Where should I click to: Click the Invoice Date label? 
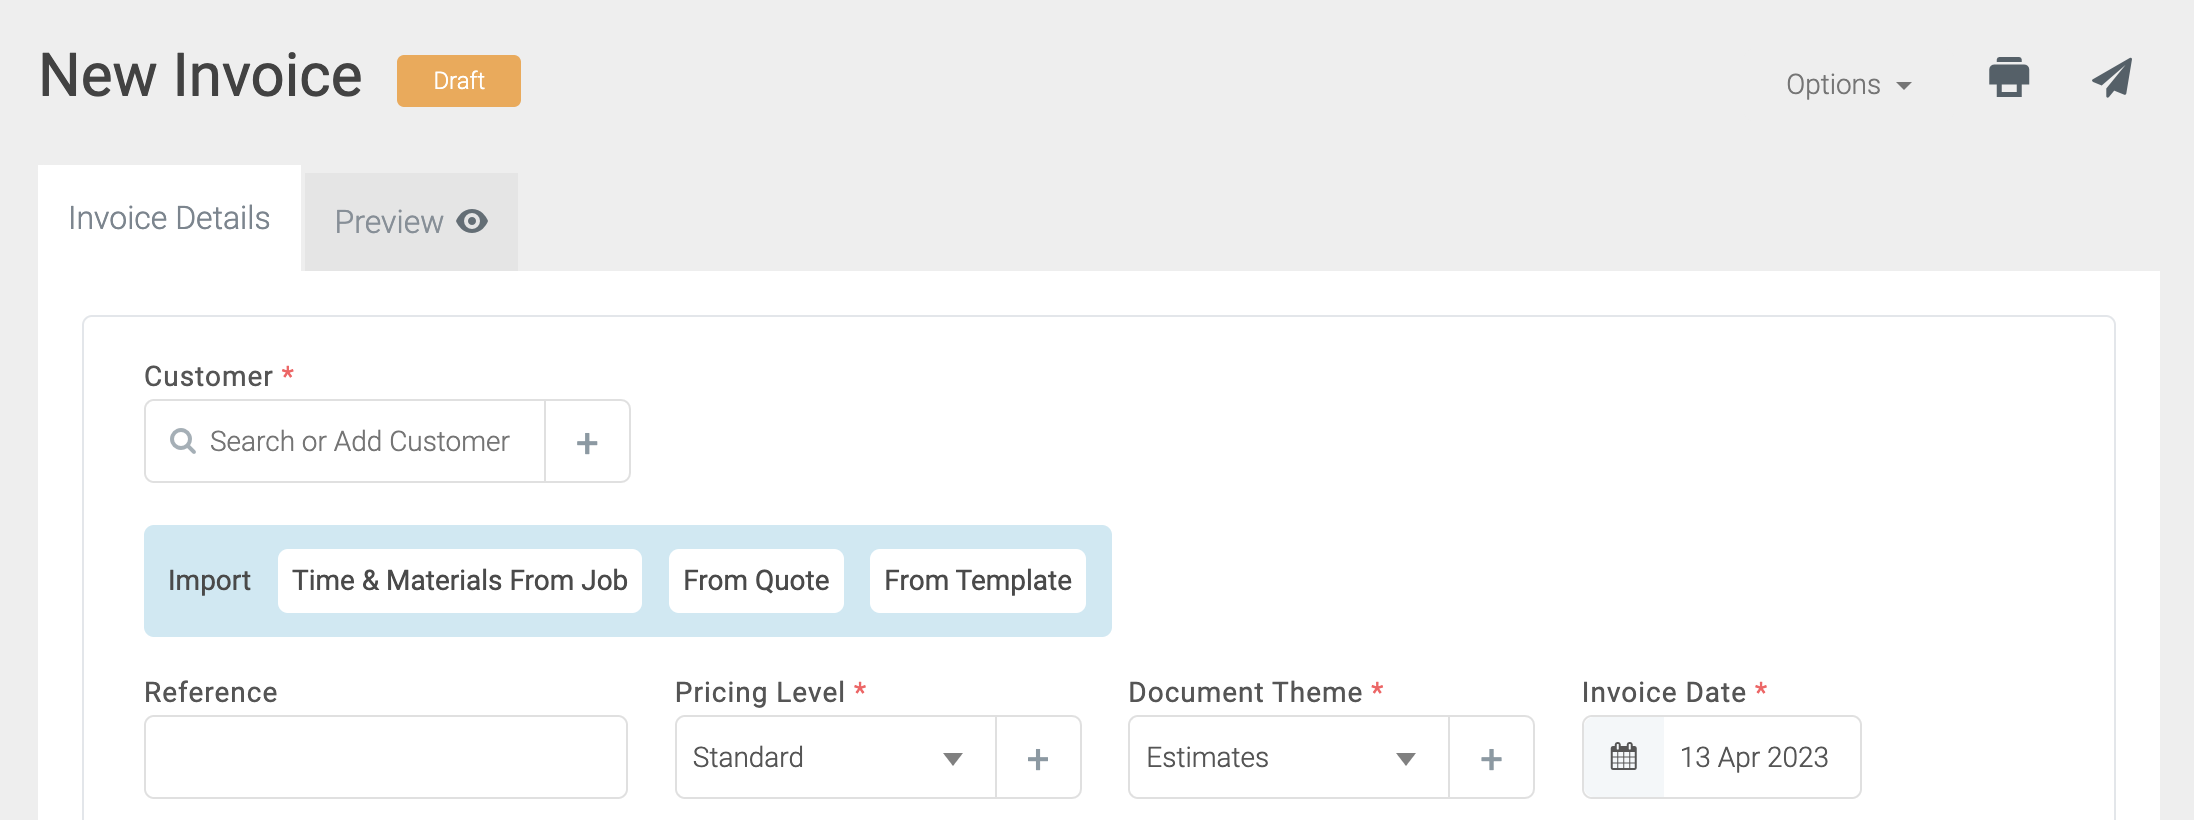[1664, 692]
